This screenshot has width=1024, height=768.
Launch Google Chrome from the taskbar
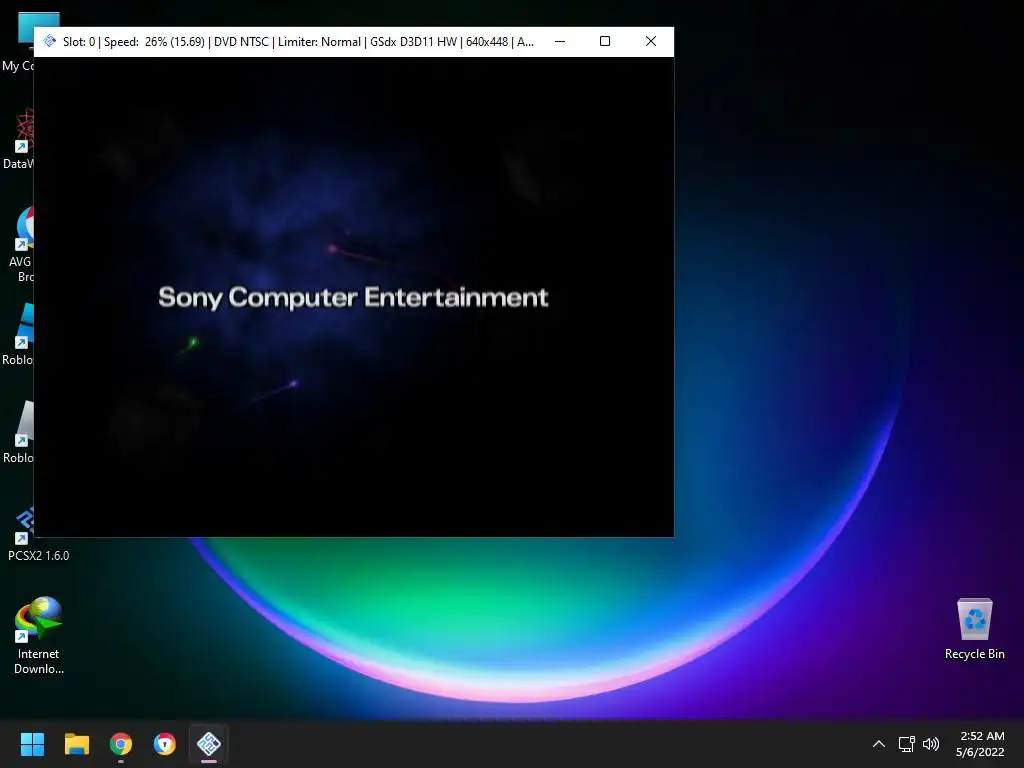(121, 744)
